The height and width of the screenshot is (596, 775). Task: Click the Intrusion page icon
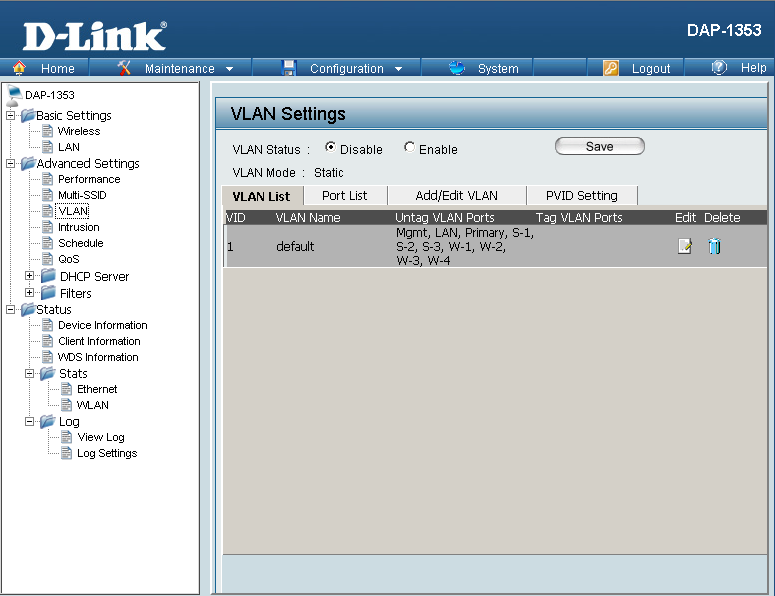tap(47, 227)
